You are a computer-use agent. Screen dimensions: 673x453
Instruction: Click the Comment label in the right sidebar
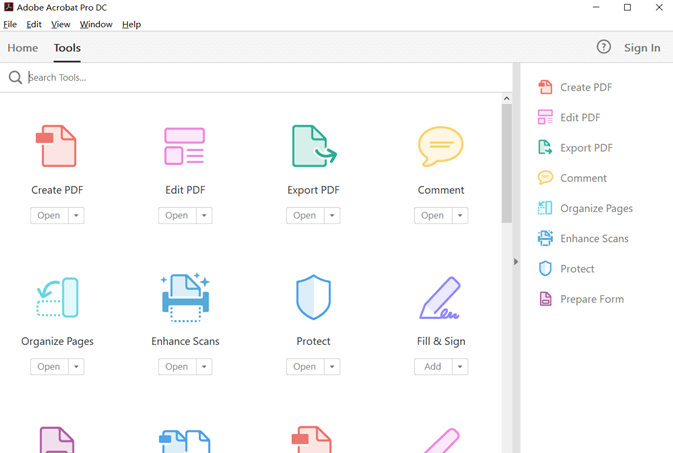click(583, 178)
